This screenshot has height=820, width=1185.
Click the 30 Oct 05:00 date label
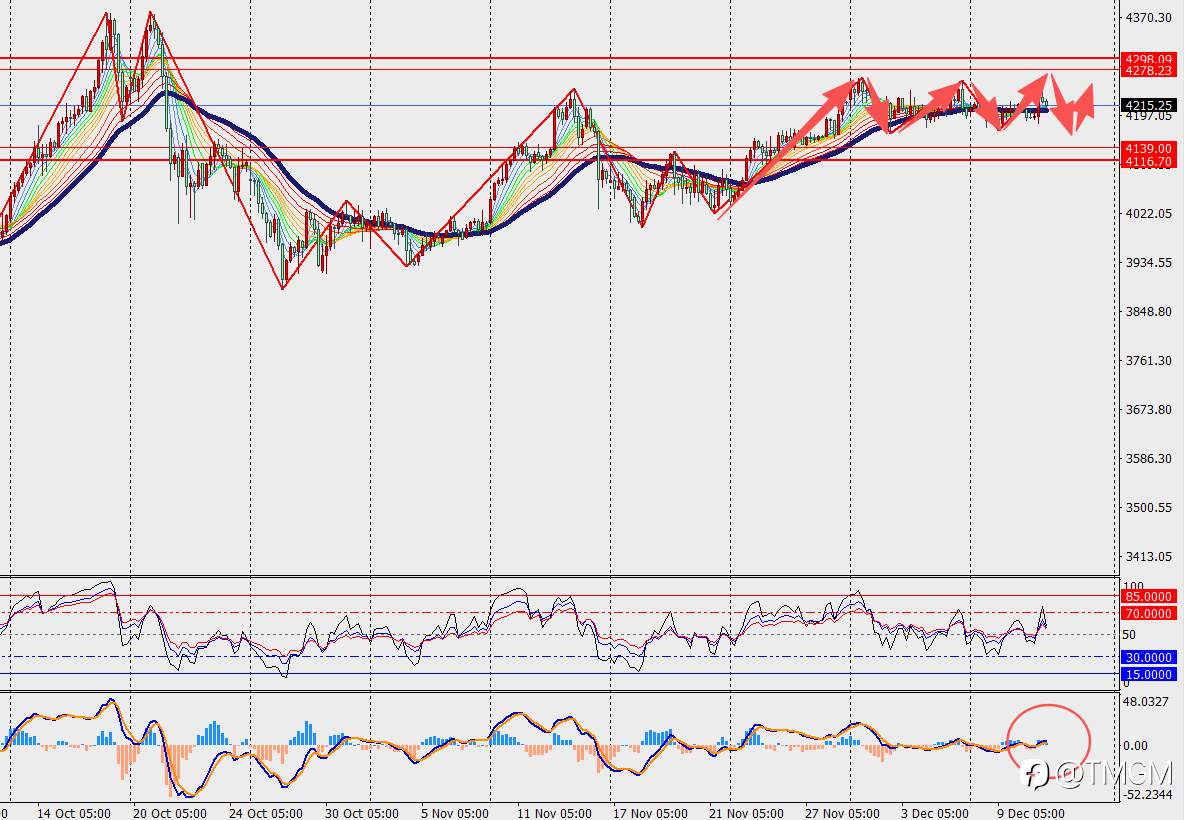click(361, 813)
